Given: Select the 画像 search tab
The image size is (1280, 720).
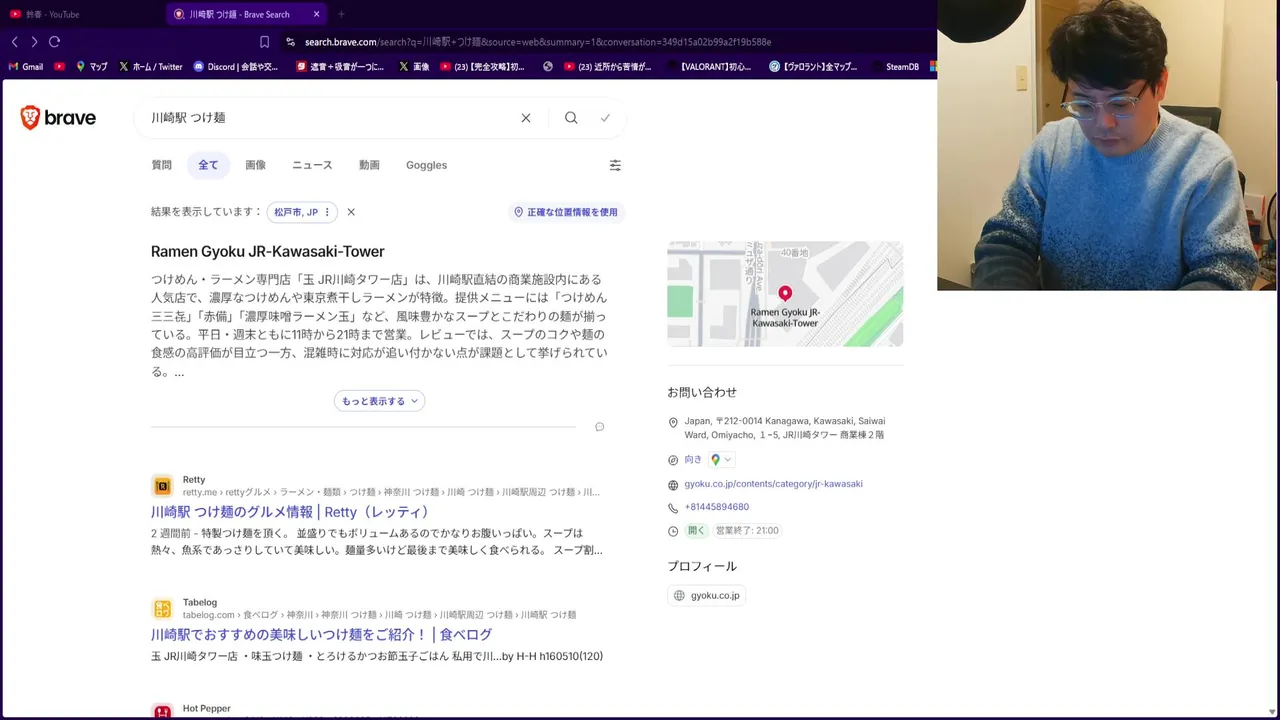Looking at the screenshot, I should point(256,165).
